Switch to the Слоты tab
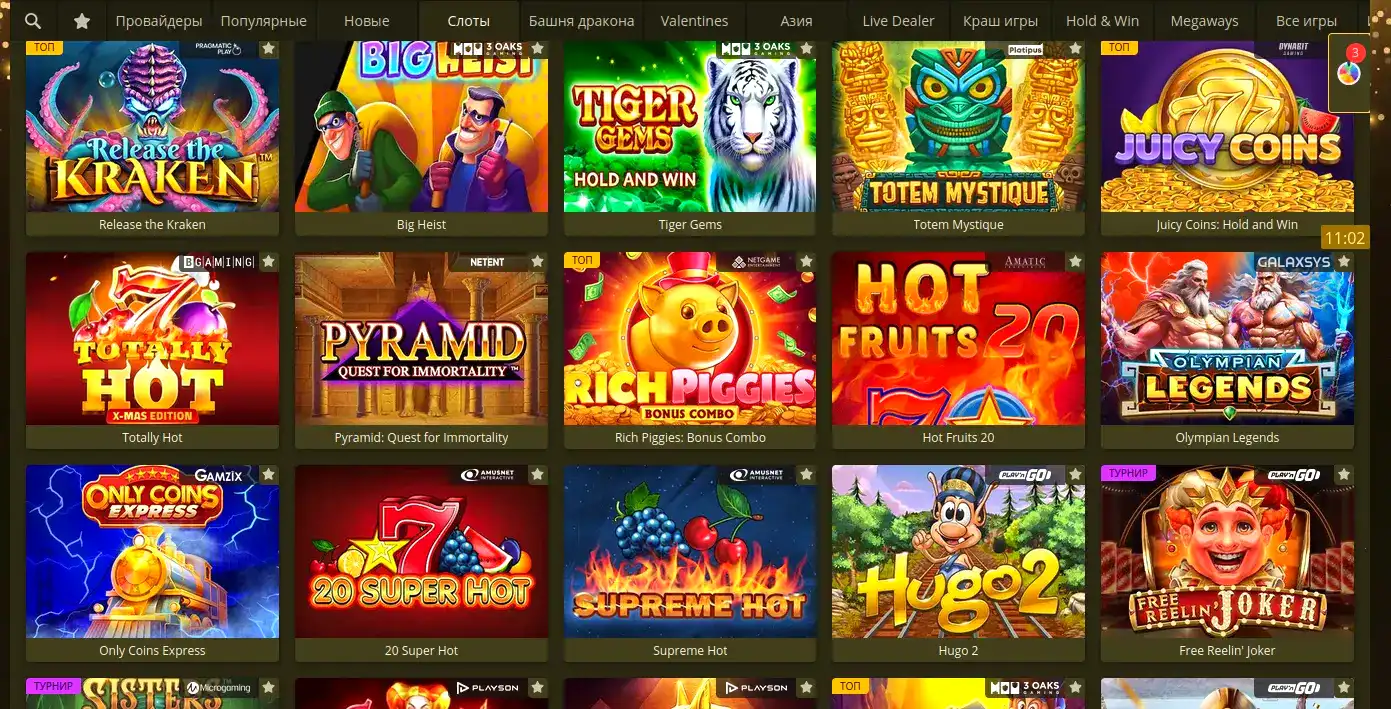Screen dimensions: 1391x709 click(x=469, y=21)
